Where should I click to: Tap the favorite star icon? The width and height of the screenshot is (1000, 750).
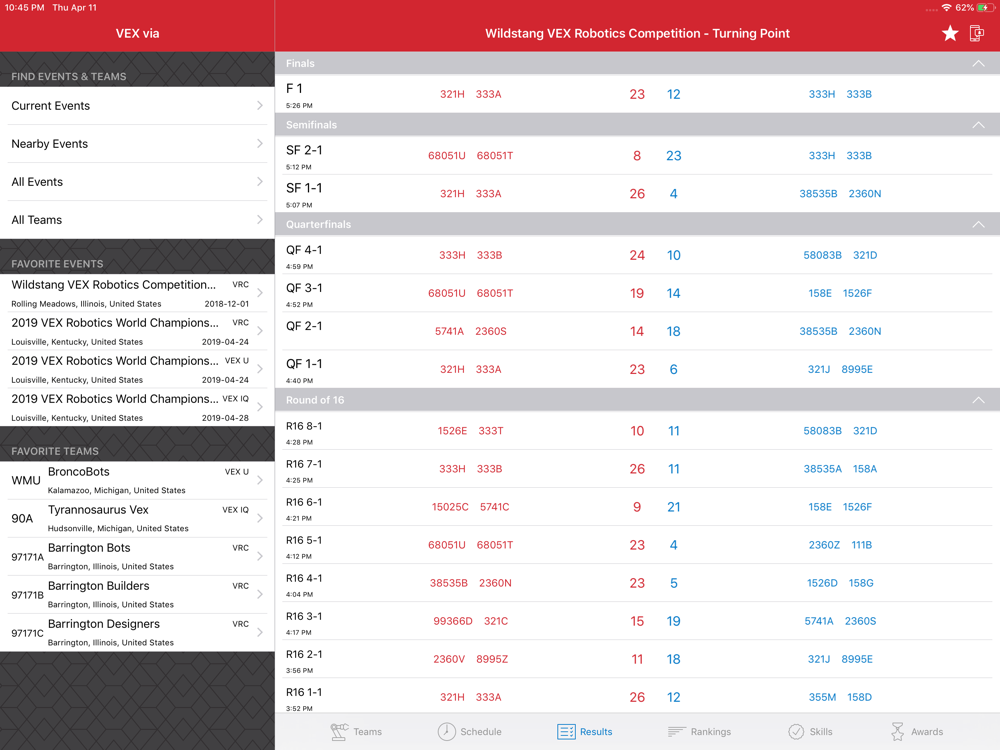point(950,33)
